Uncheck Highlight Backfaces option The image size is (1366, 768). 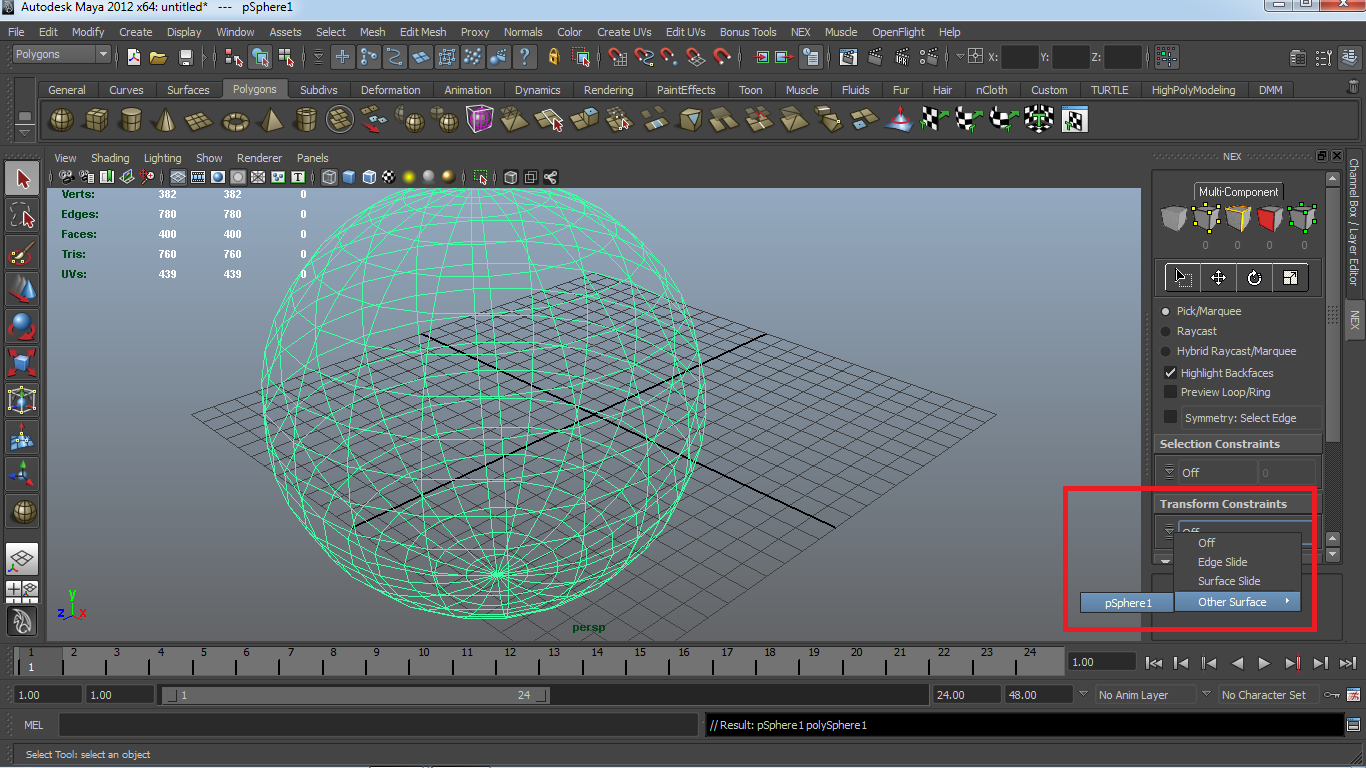[x=1170, y=373]
